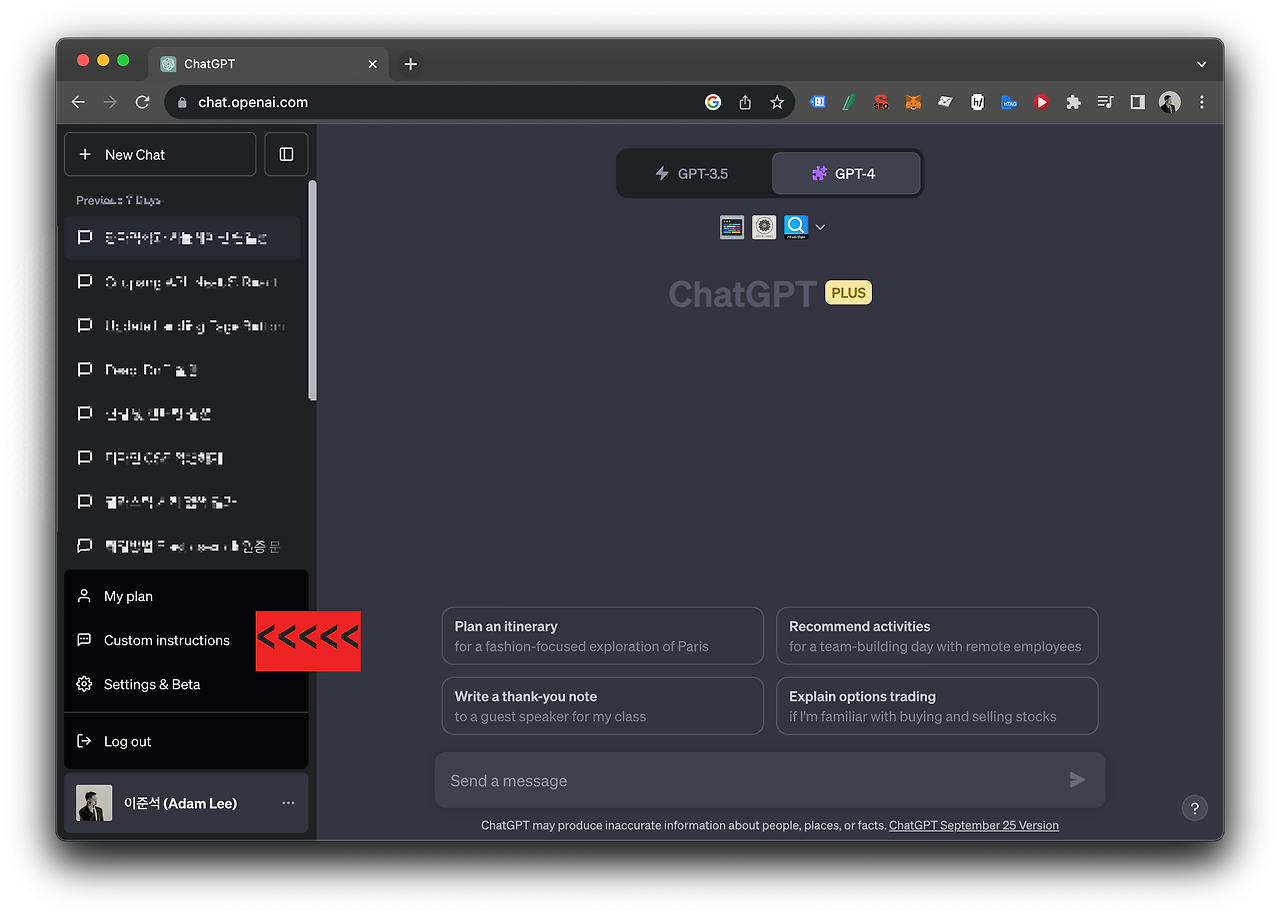Go forward in the browser
The width and height of the screenshot is (1280, 915).
[x=110, y=102]
